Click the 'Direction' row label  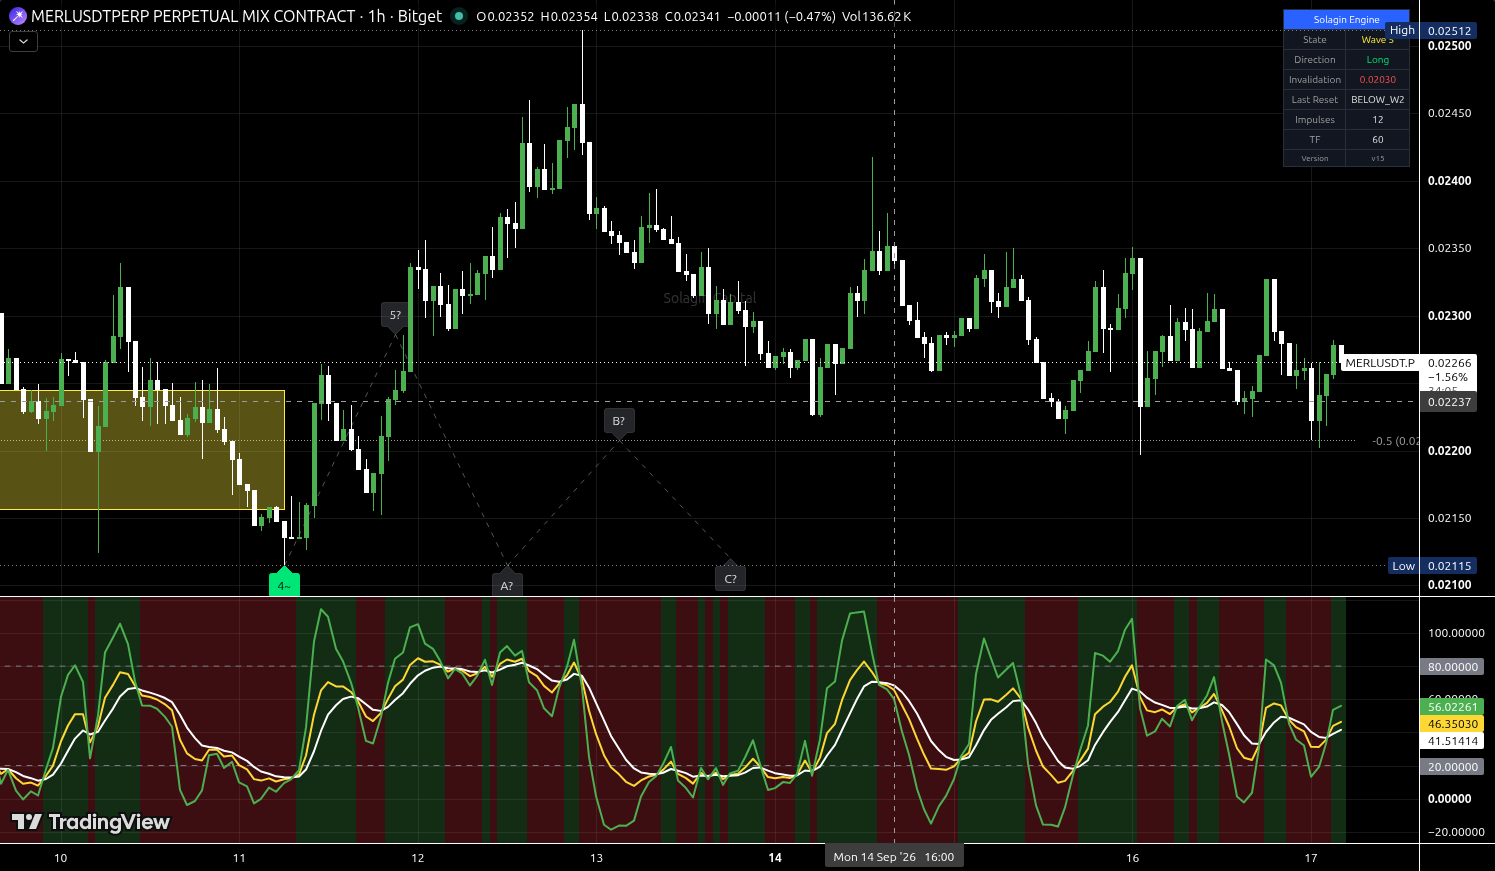pyautogui.click(x=1315, y=60)
